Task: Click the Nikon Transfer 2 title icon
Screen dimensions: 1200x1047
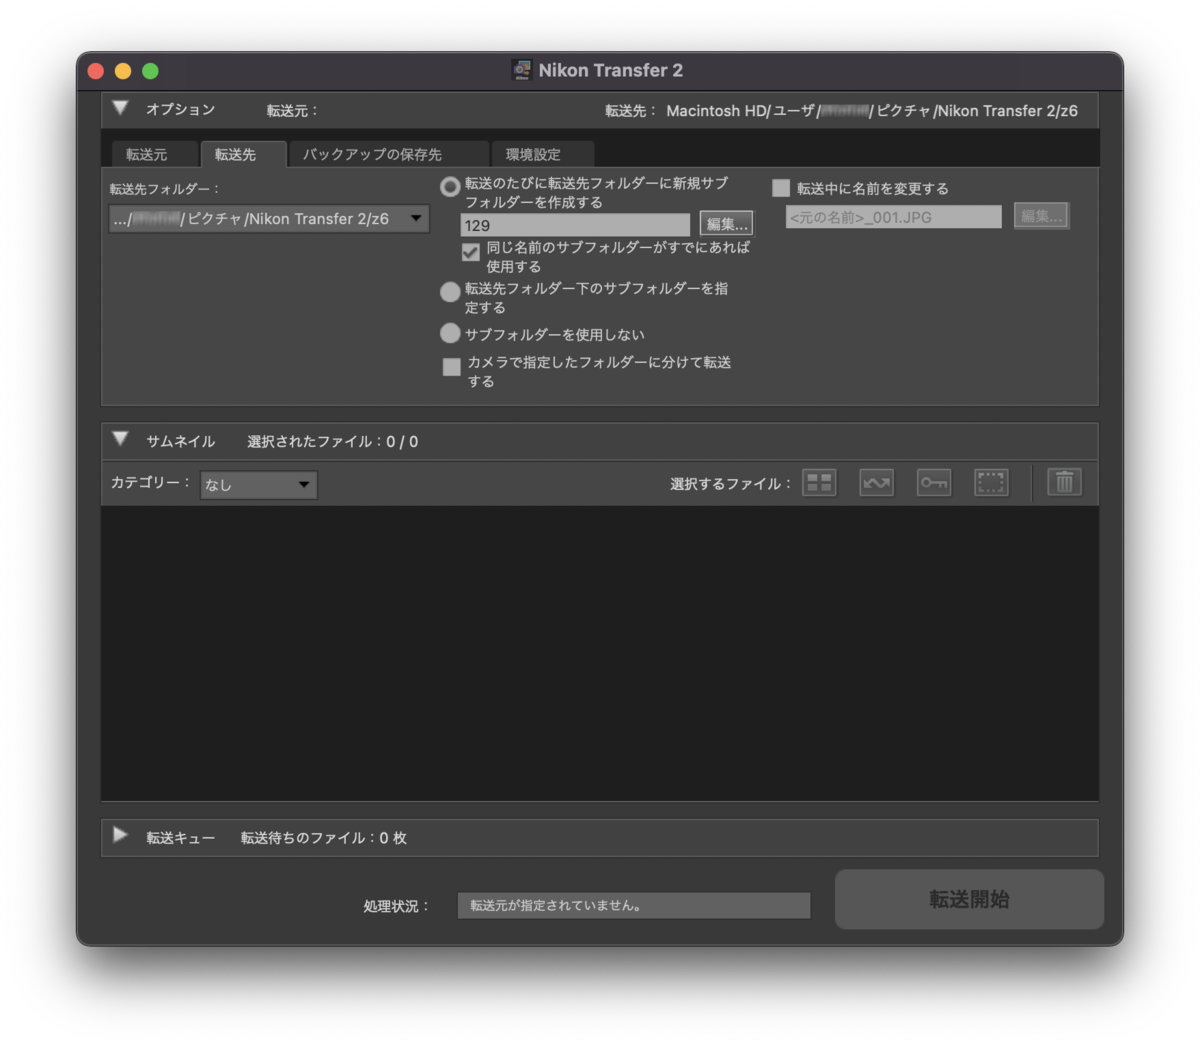Action: tap(521, 70)
